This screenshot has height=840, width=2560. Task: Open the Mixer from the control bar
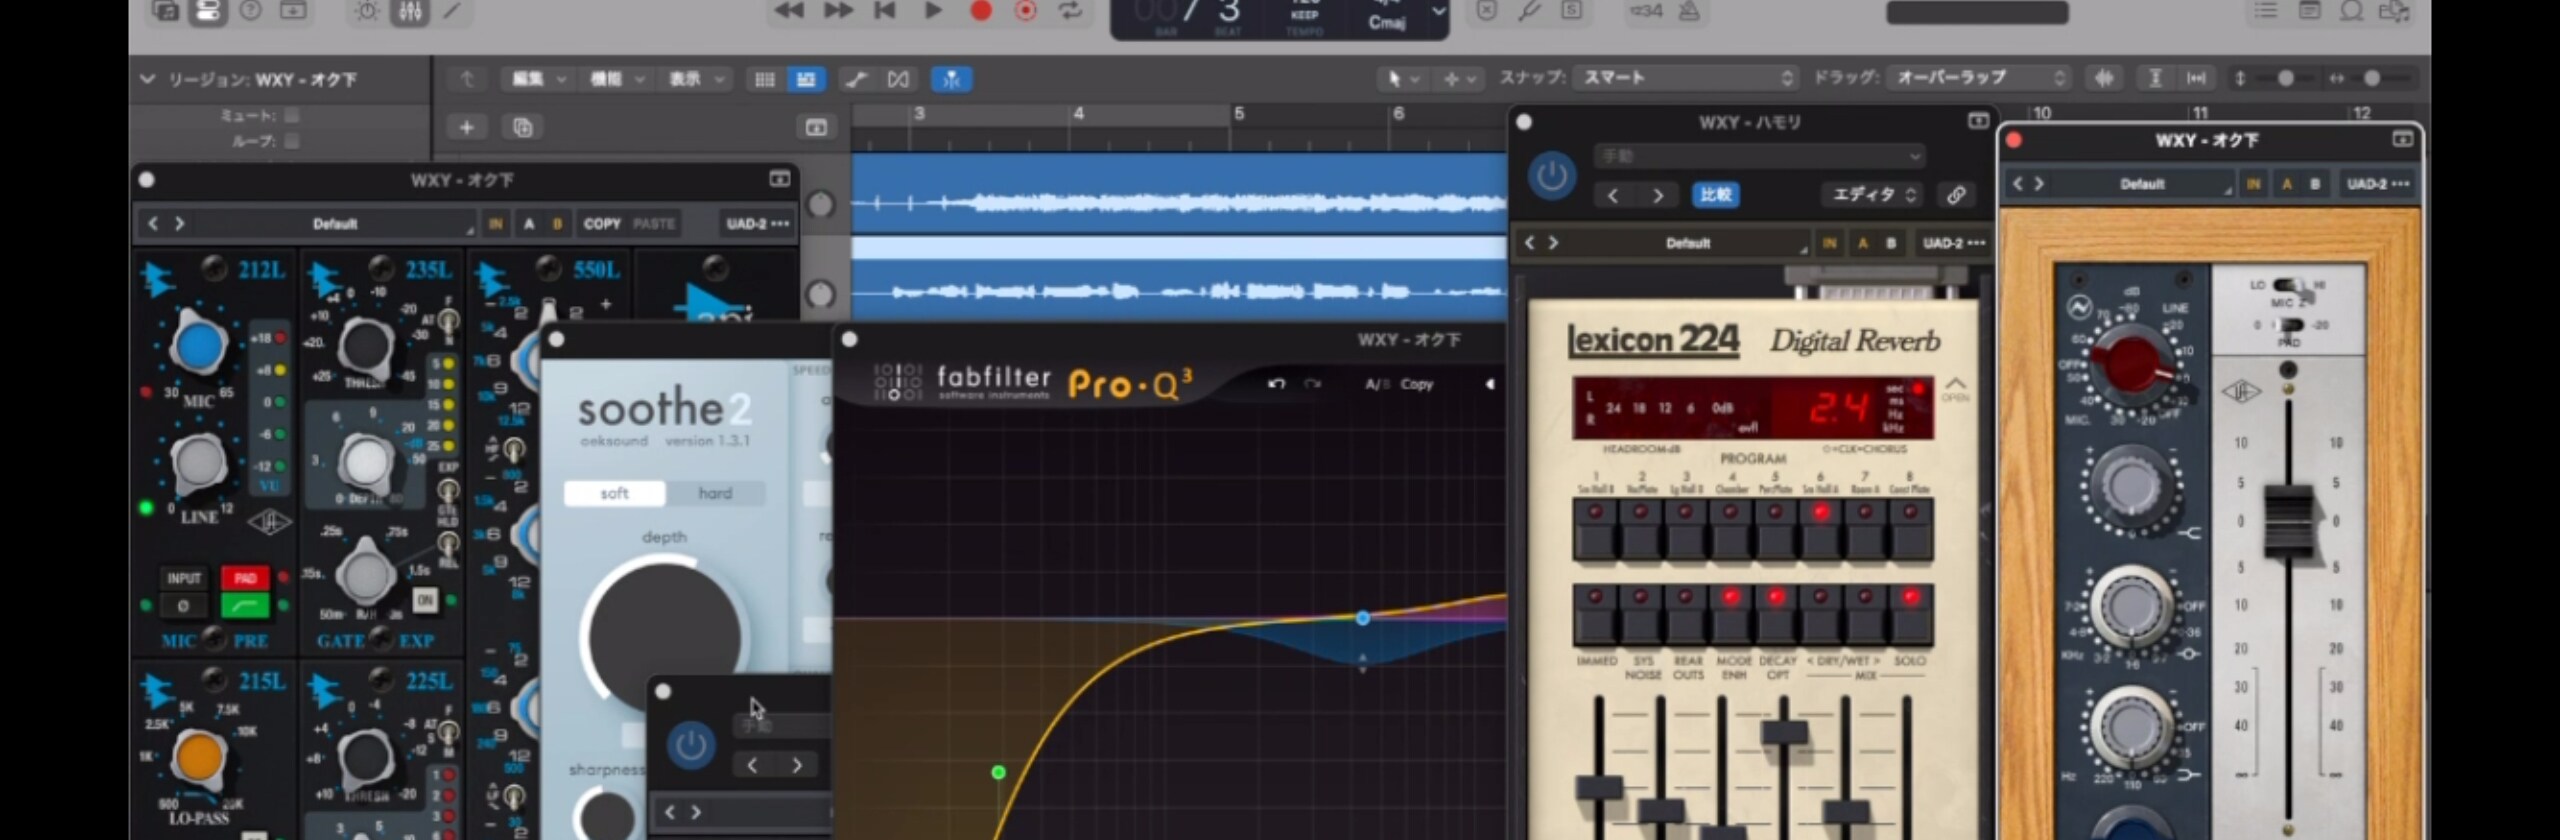411,11
